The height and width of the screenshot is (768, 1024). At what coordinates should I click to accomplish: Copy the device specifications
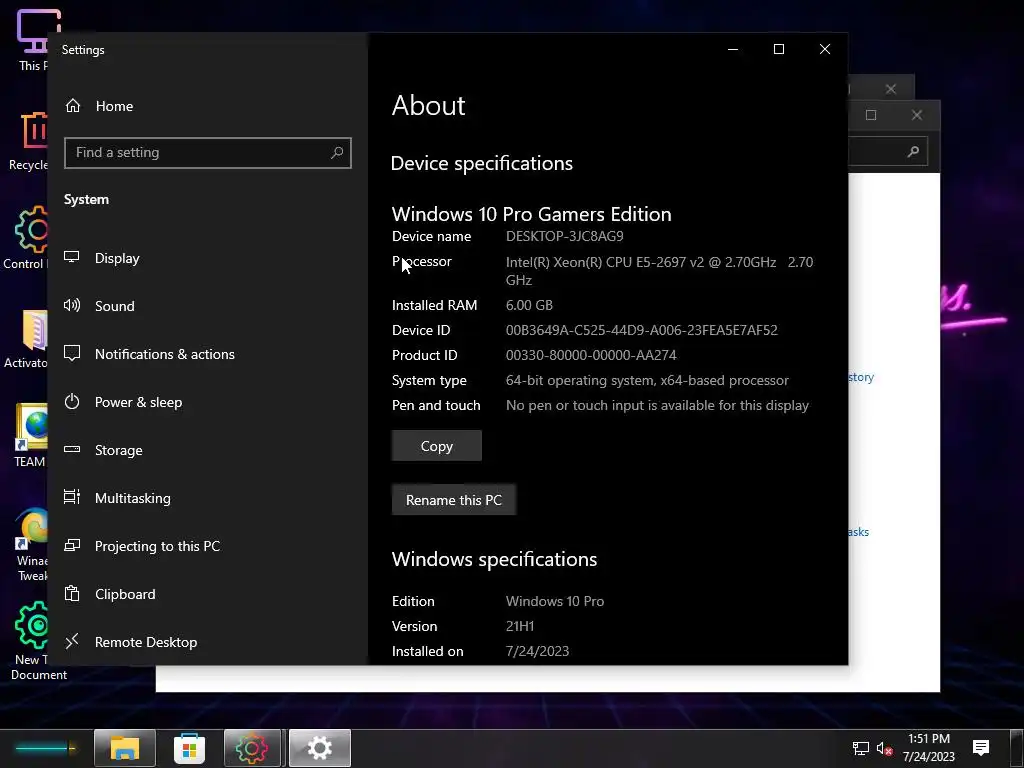point(437,446)
